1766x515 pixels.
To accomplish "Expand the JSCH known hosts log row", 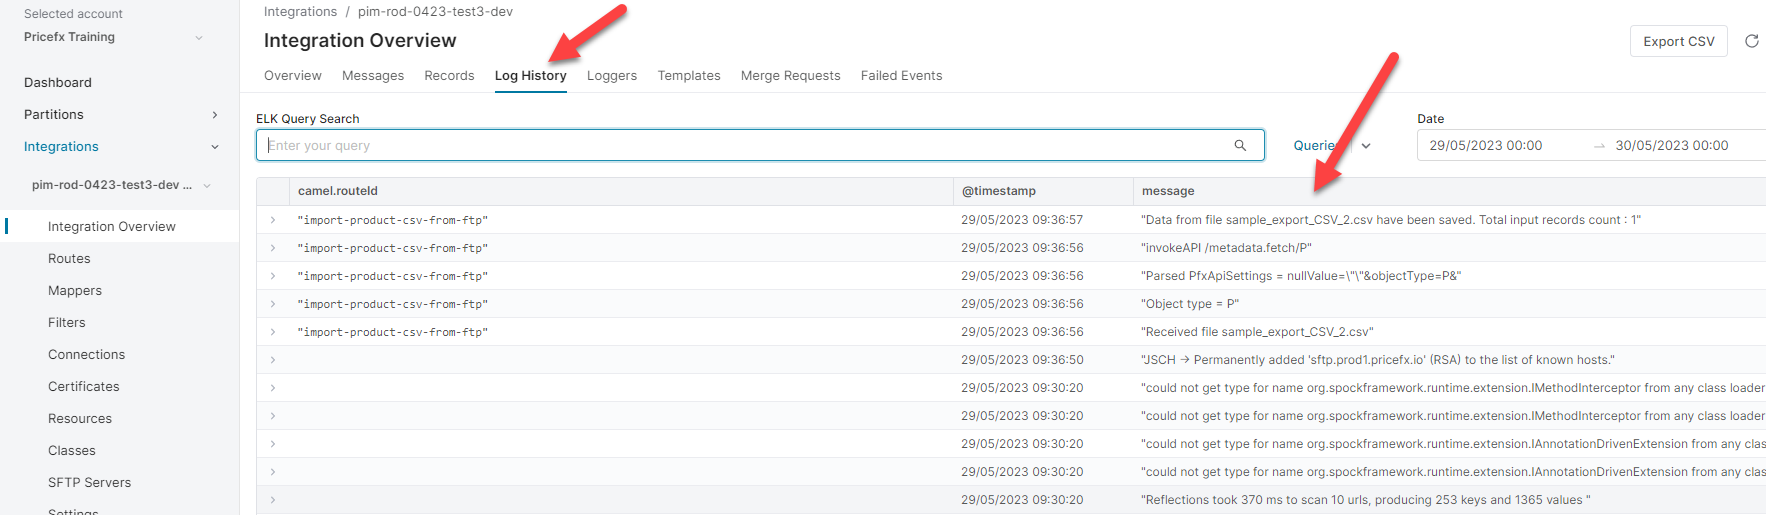I will [x=272, y=360].
